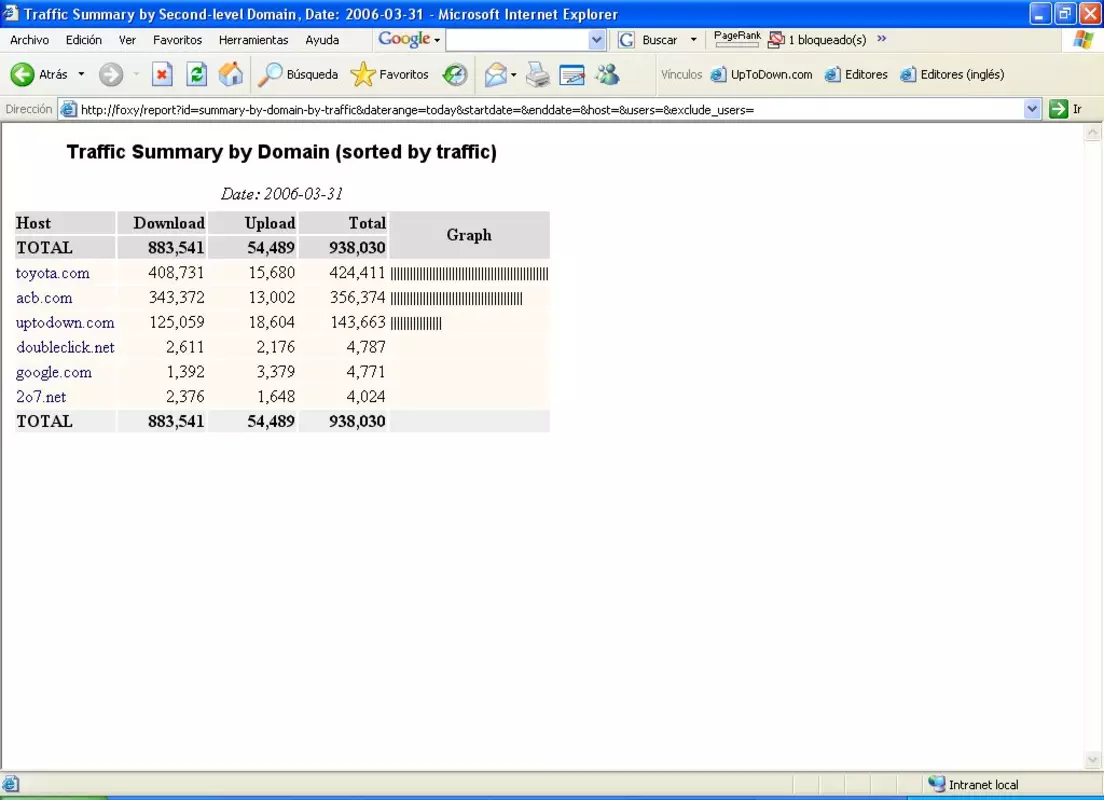Image resolution: width=1104 pixels, height=800 pixels.
Task: Click the scrollbar down arrow
Action: [1093, 759]
